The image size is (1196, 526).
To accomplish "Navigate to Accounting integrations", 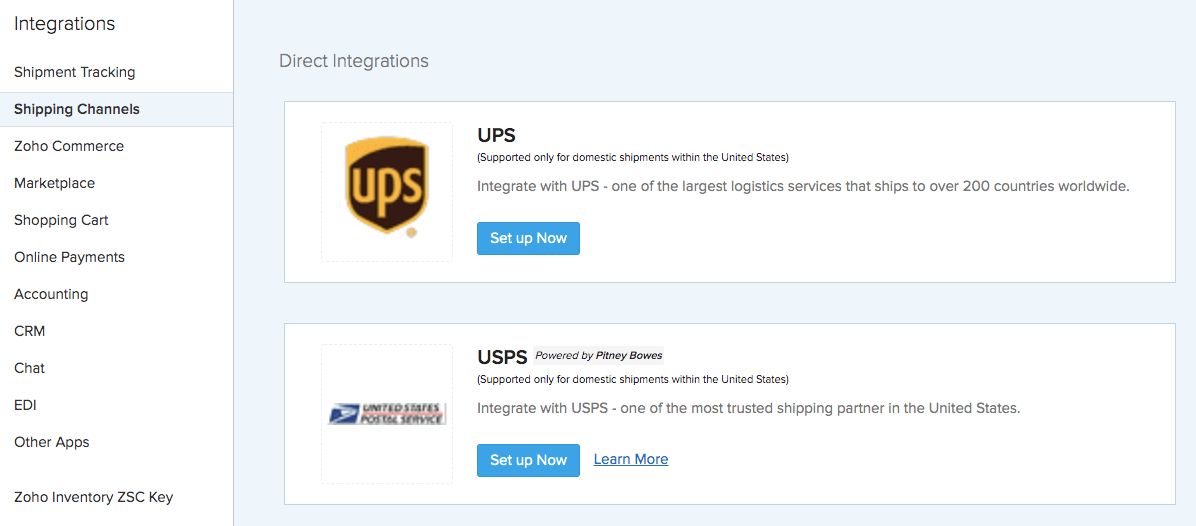I will [51, 294].
